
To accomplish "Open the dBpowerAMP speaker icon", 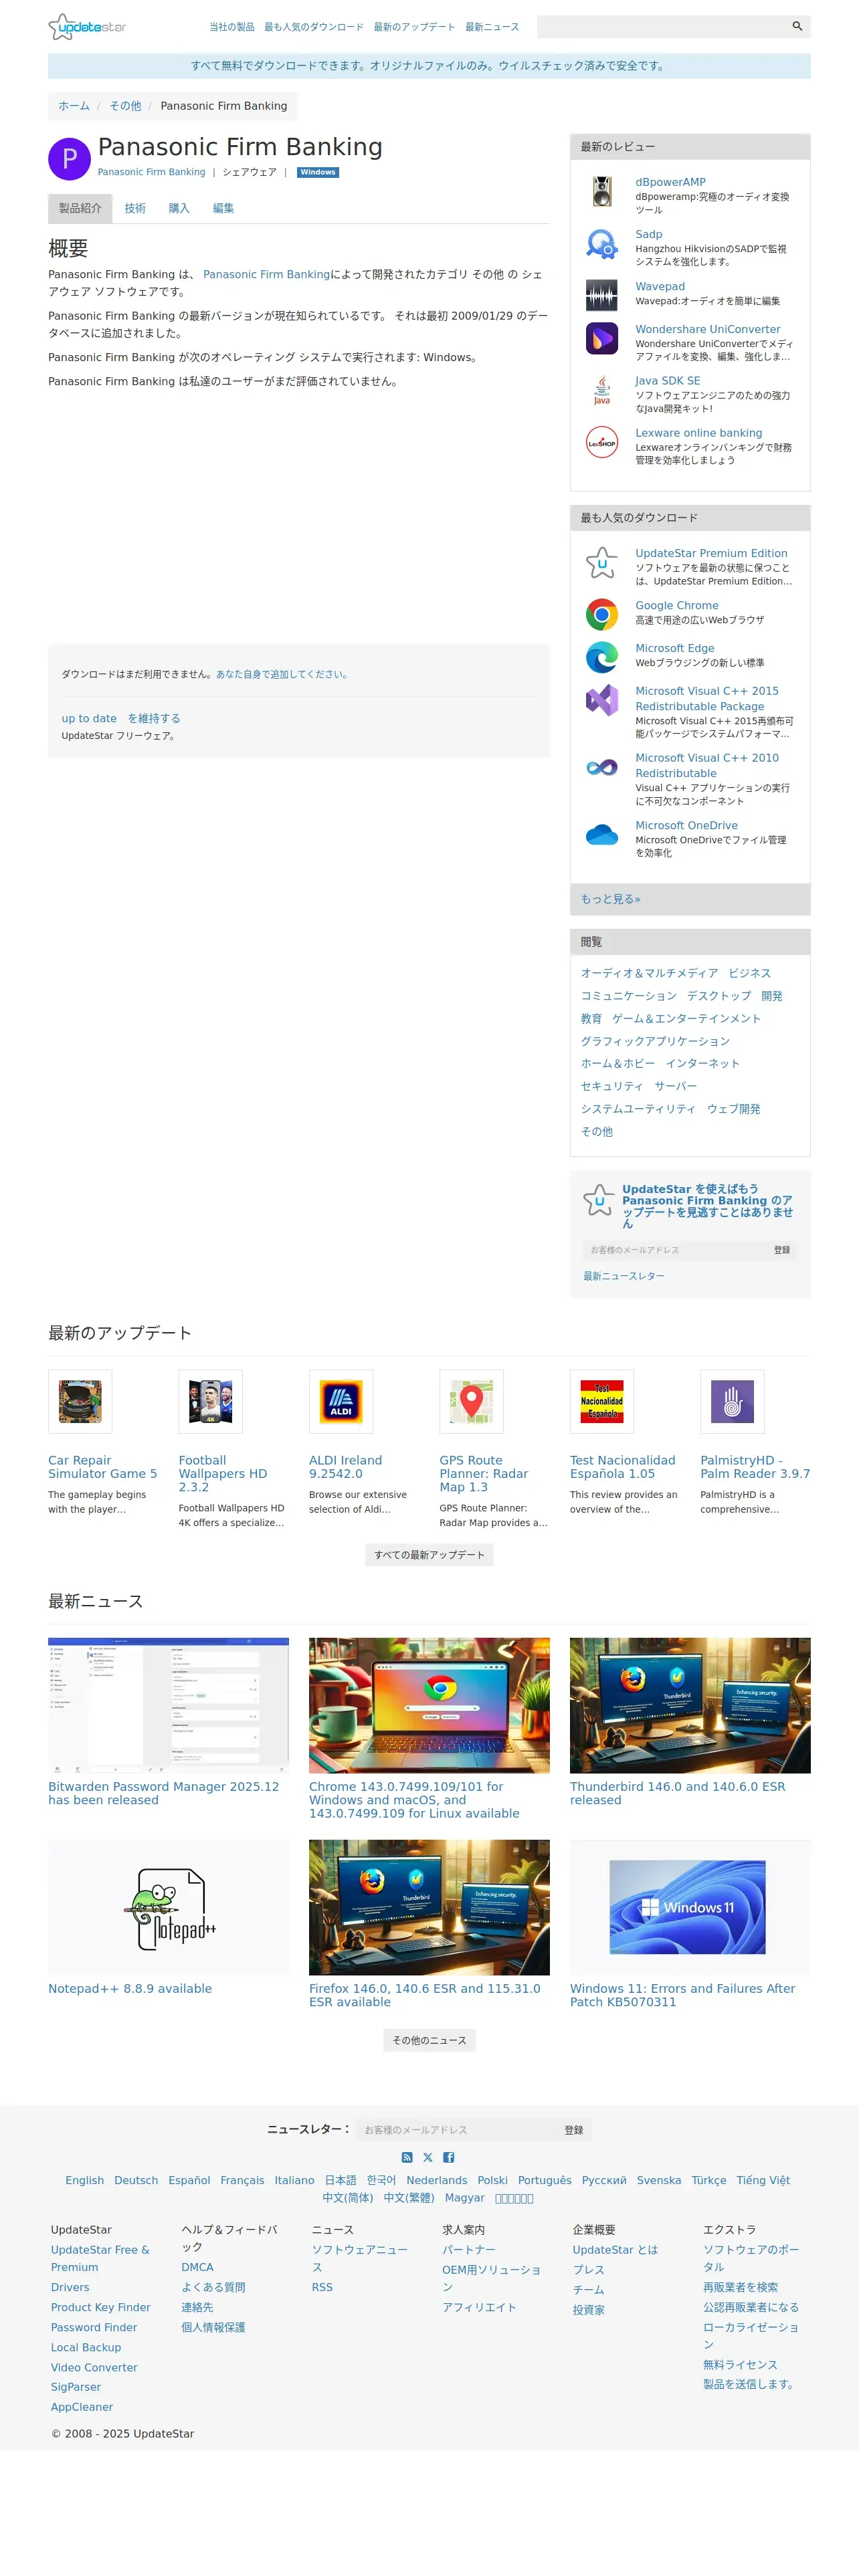I will pos(602,191).
